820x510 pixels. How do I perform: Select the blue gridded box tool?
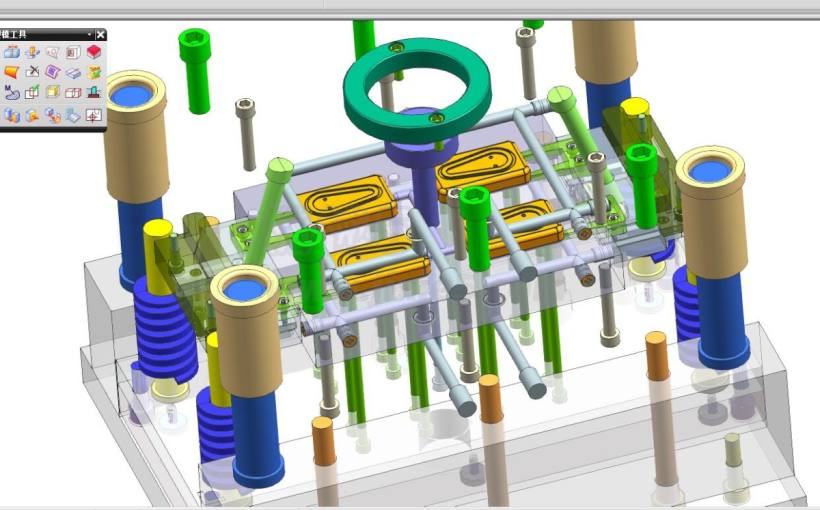[12, 52]
